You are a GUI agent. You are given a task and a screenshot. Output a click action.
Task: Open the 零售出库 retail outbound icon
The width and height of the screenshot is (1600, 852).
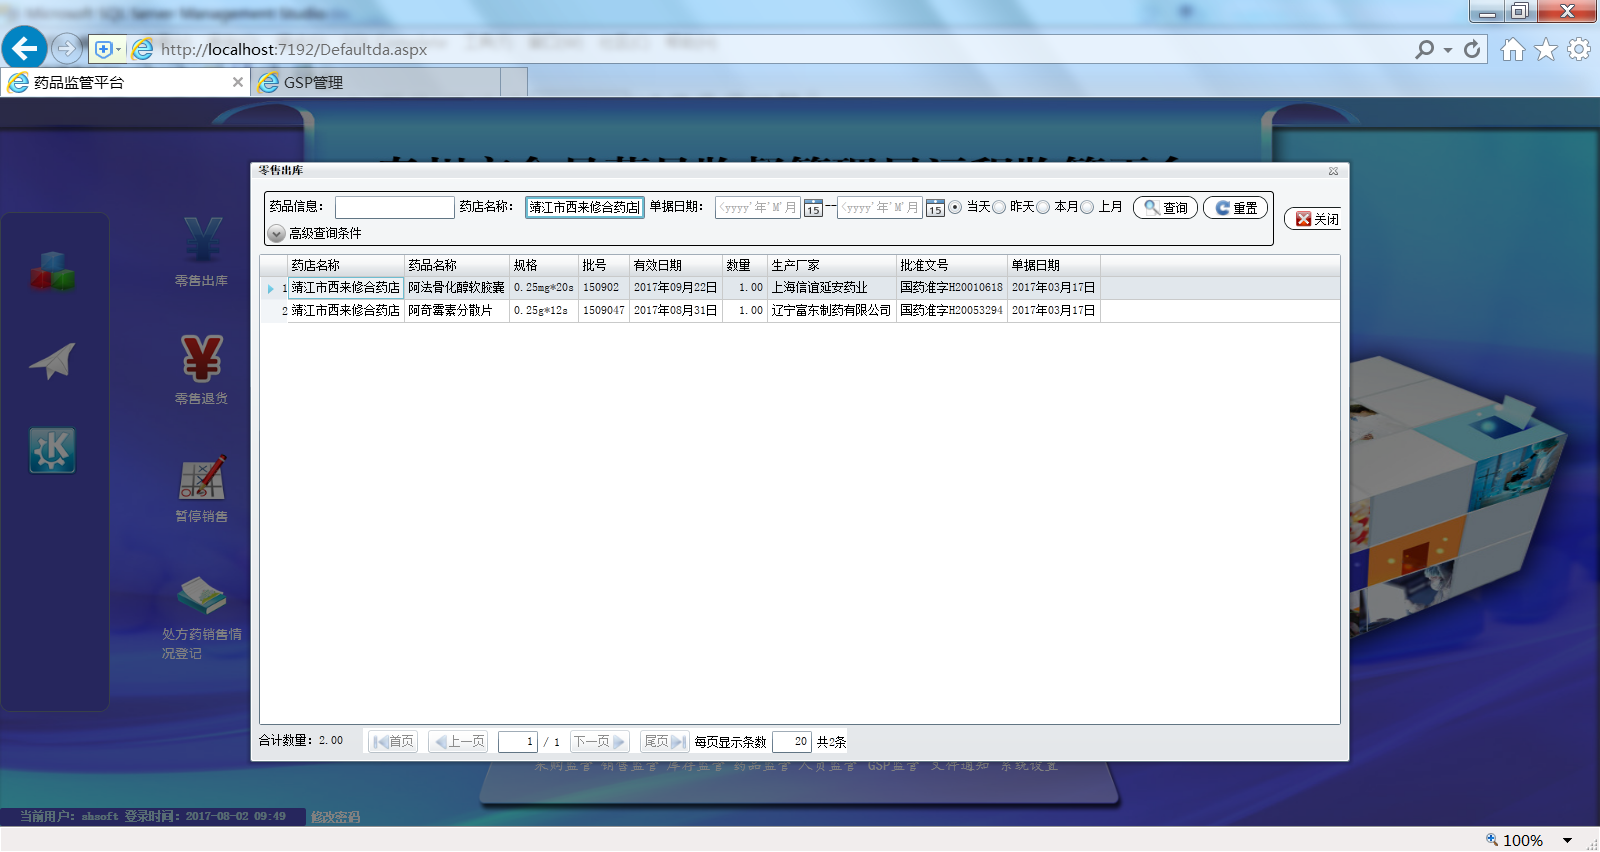coord(202,242)
